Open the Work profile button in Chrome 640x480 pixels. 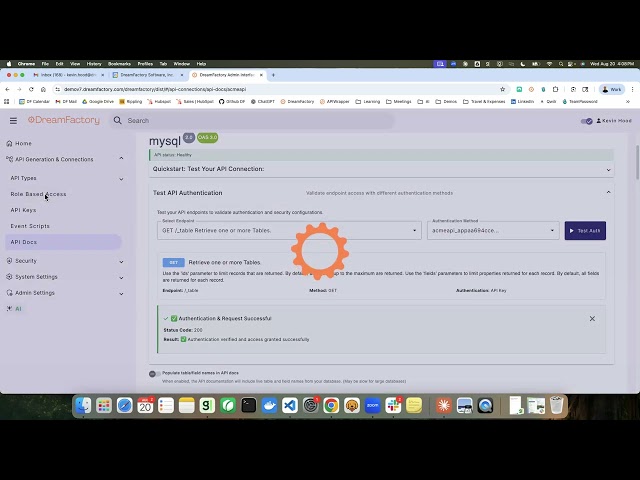(x=611, y=89)
